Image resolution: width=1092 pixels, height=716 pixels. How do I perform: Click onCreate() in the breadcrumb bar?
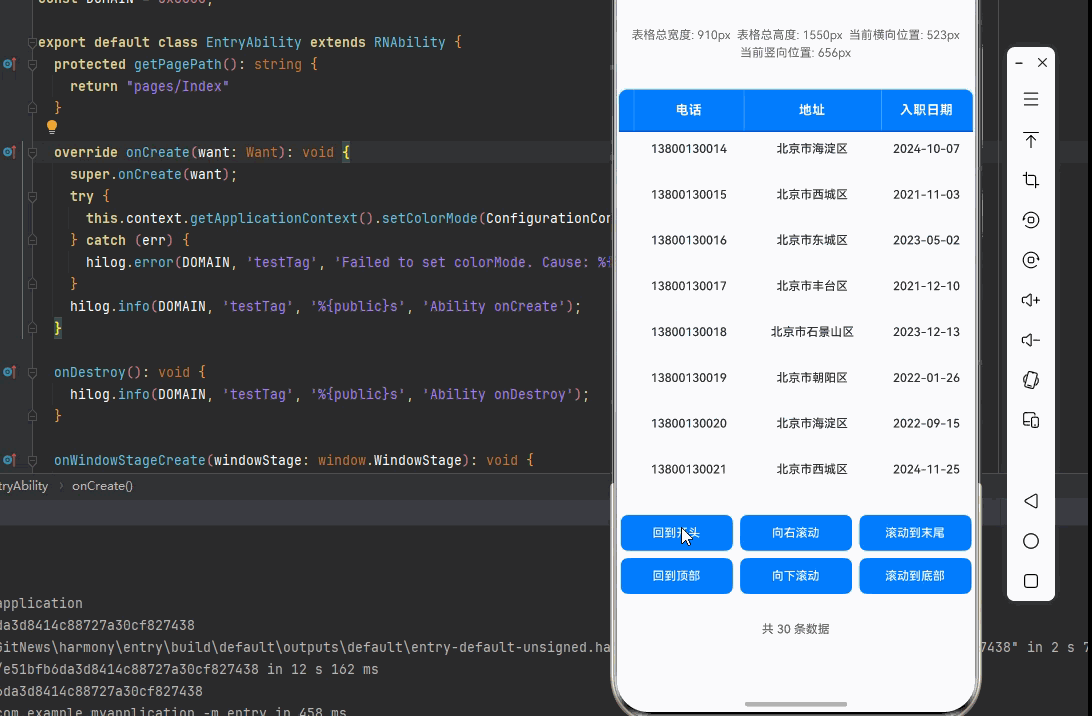102,485
